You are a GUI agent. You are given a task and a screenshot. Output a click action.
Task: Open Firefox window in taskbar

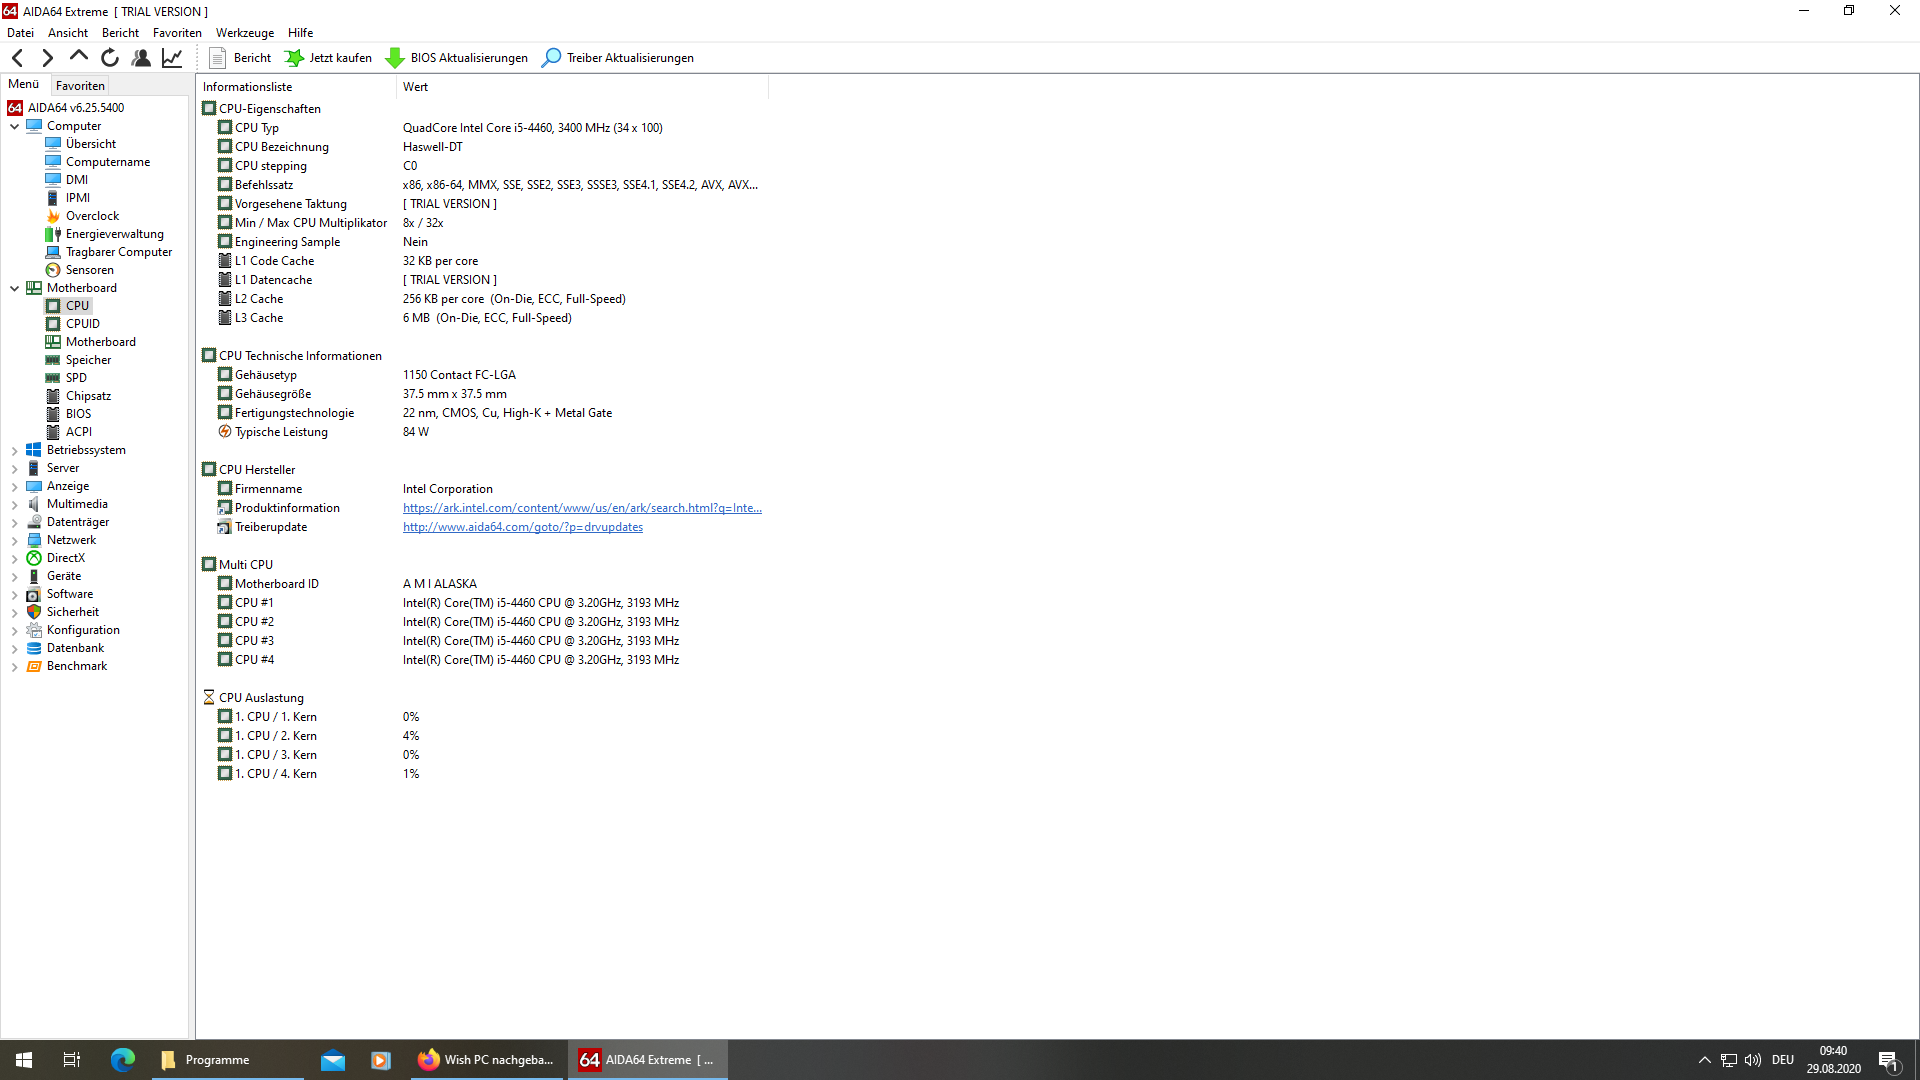[x=487, y=1060]
